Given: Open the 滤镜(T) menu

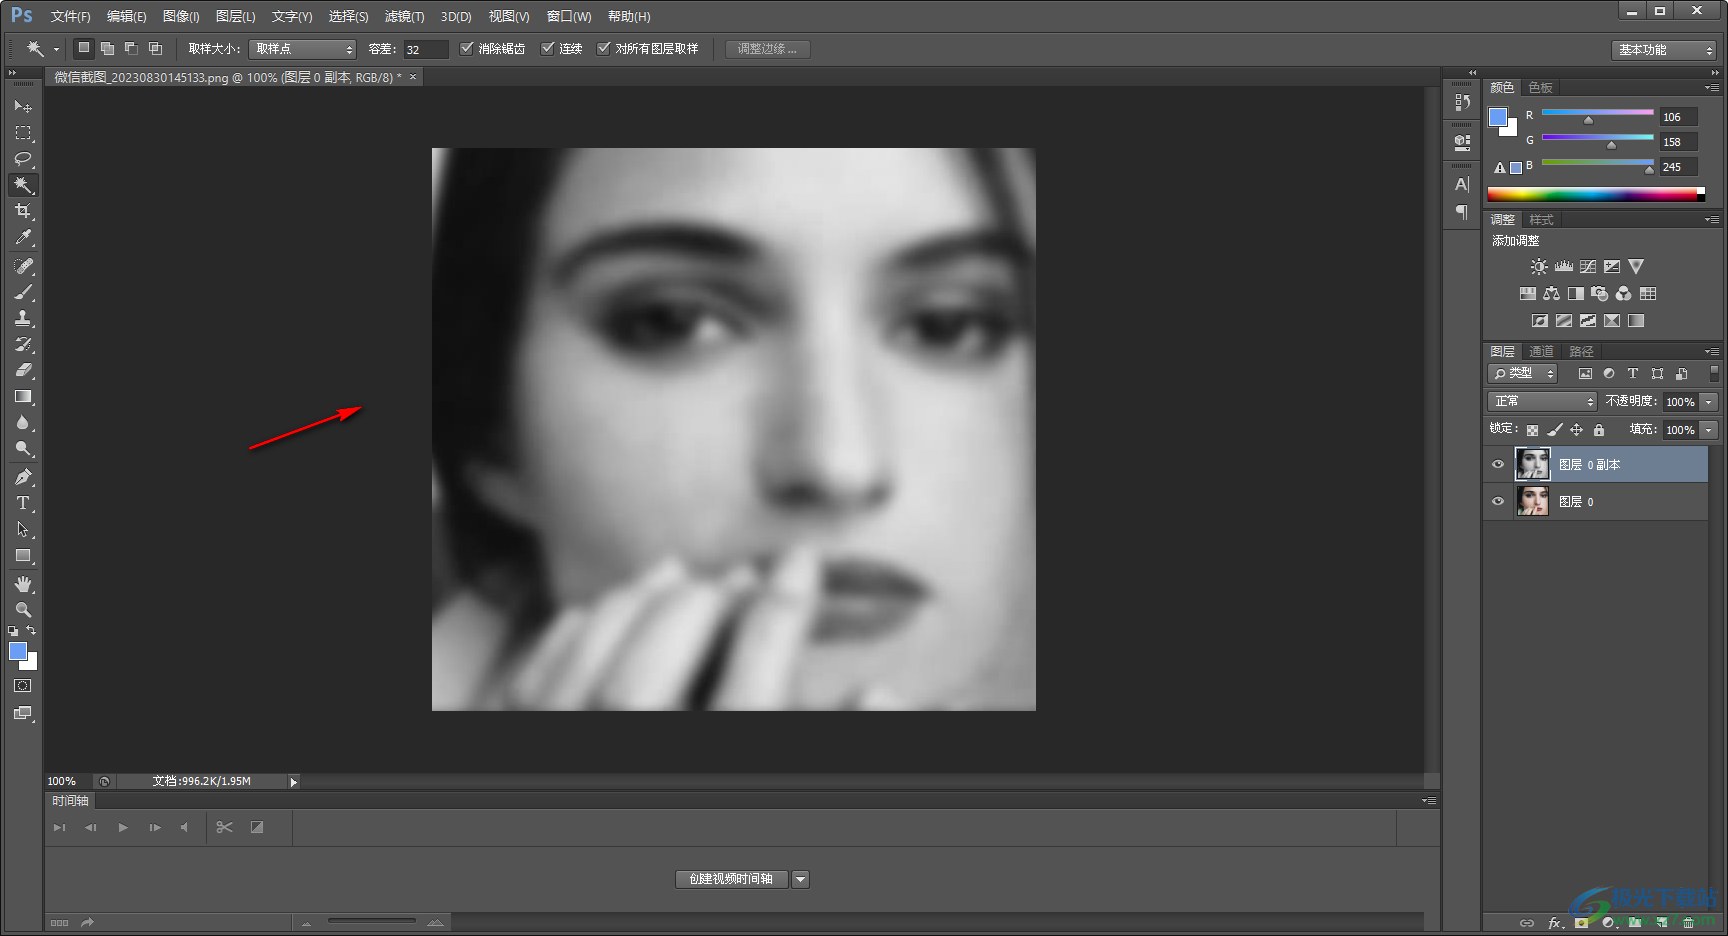Looking at the screenshot, I should pyautogui.click(x=404, y=17).
